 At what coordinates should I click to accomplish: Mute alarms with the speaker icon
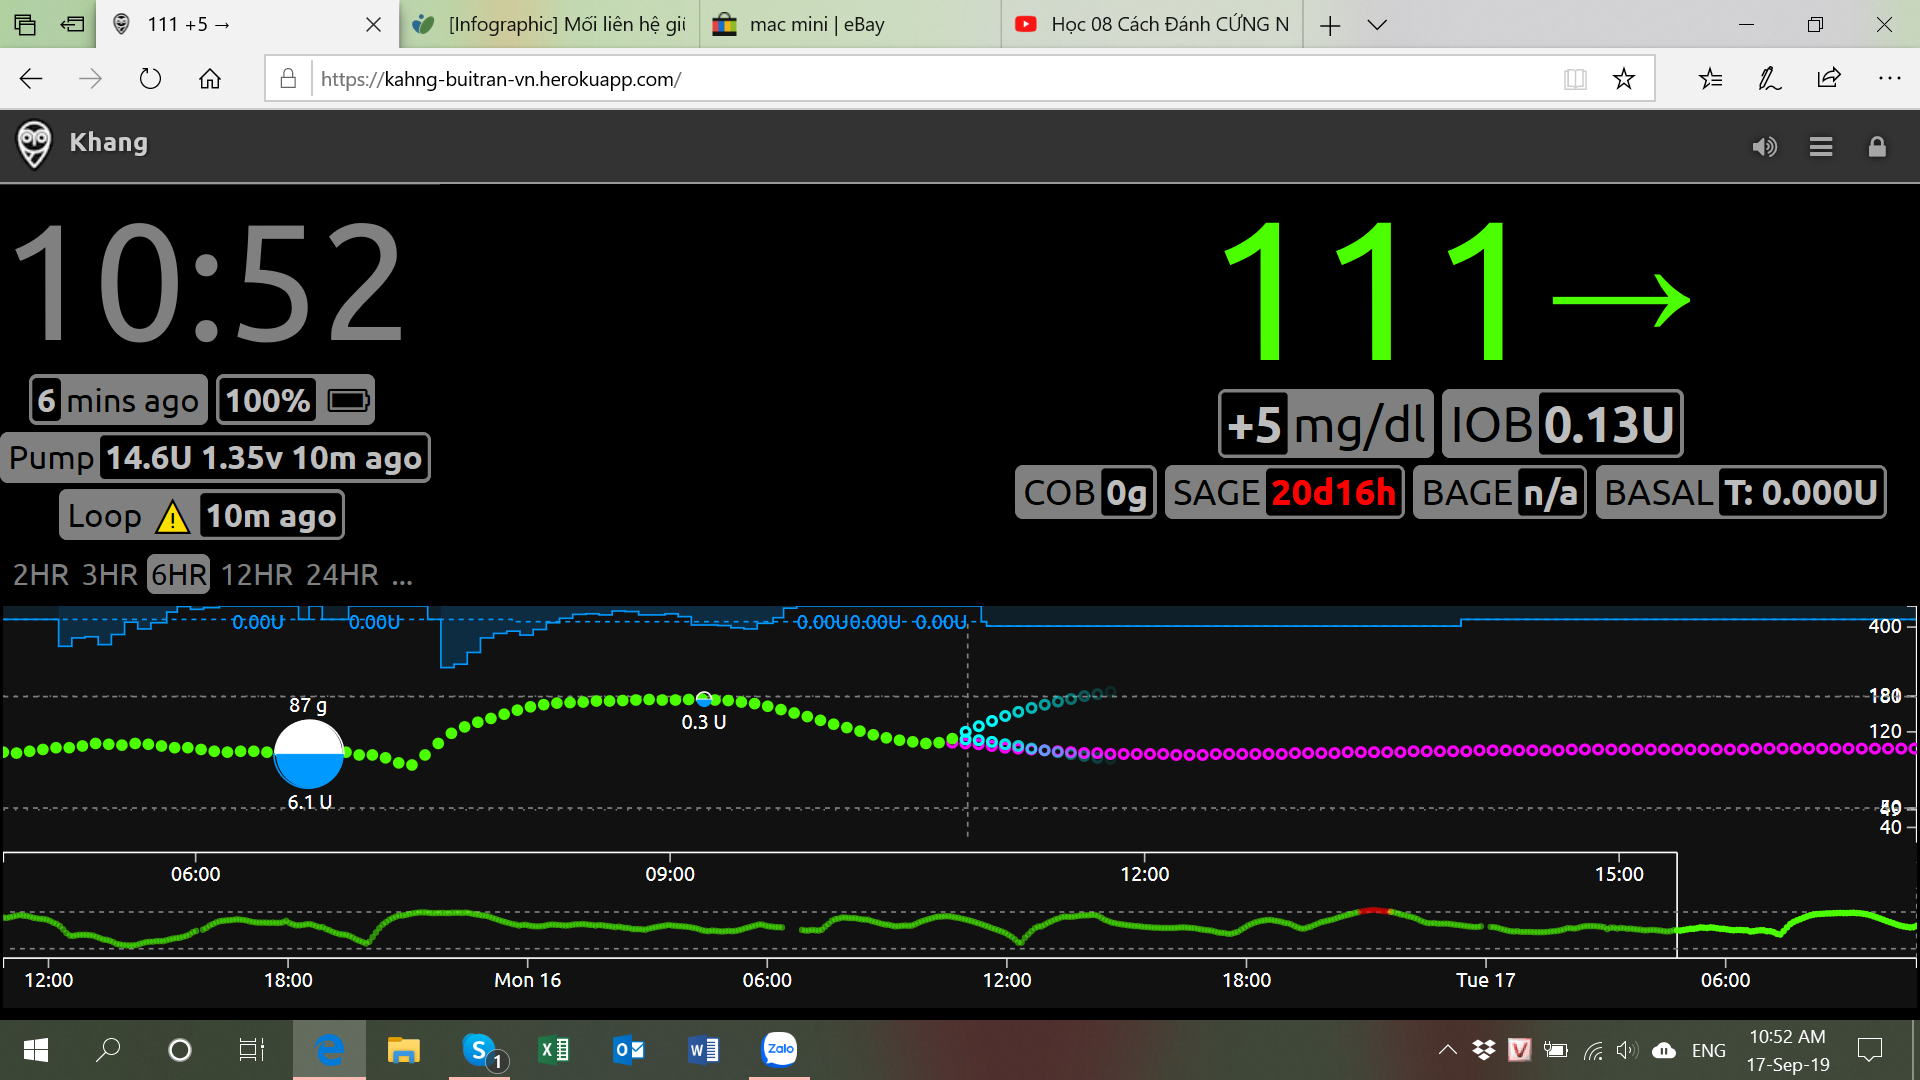(x=1765, y=147)
